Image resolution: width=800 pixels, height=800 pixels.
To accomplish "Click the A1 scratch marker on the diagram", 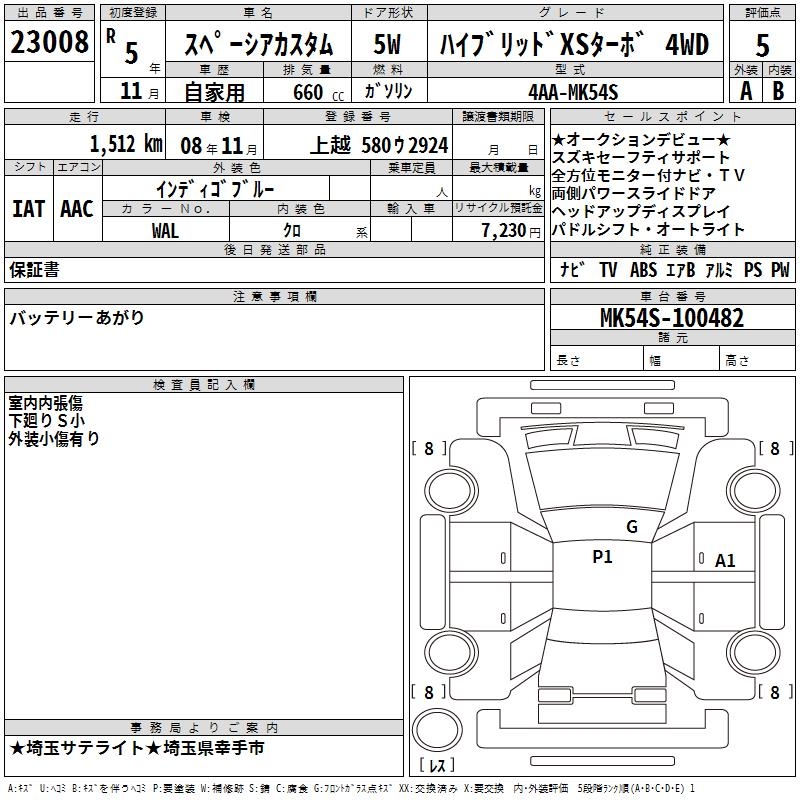I will click(725, 561).
